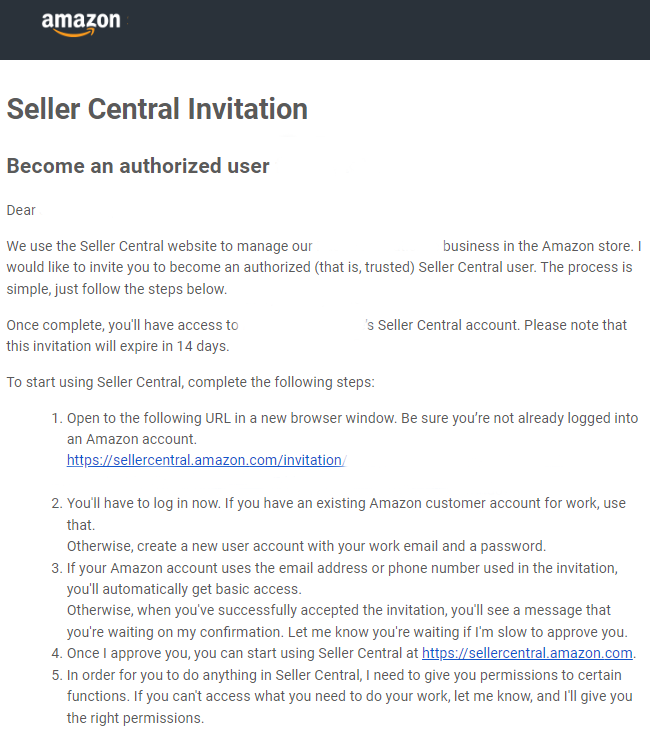Open the sellercentral.amazon.com link in step 4

(x=527, y=653)
